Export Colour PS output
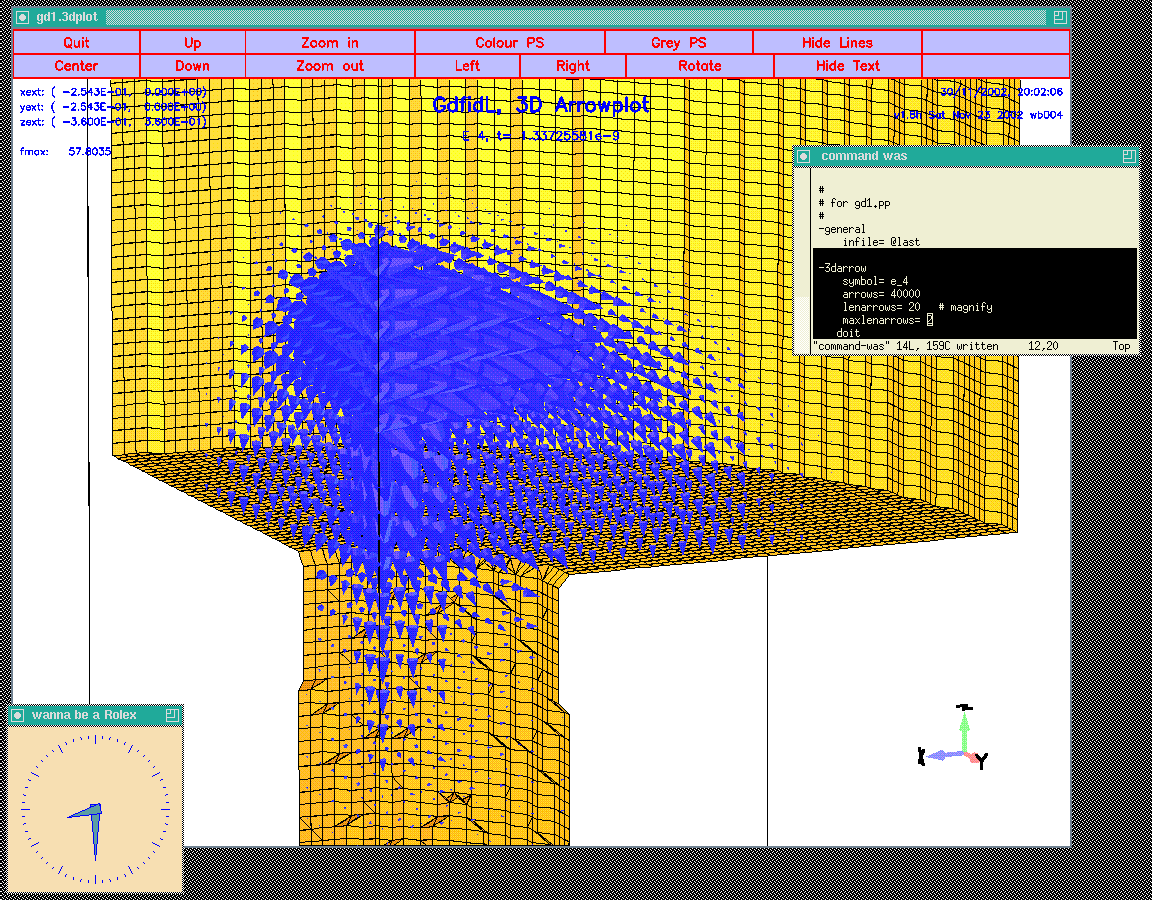The image size is (1152, 900). point(510,43)
